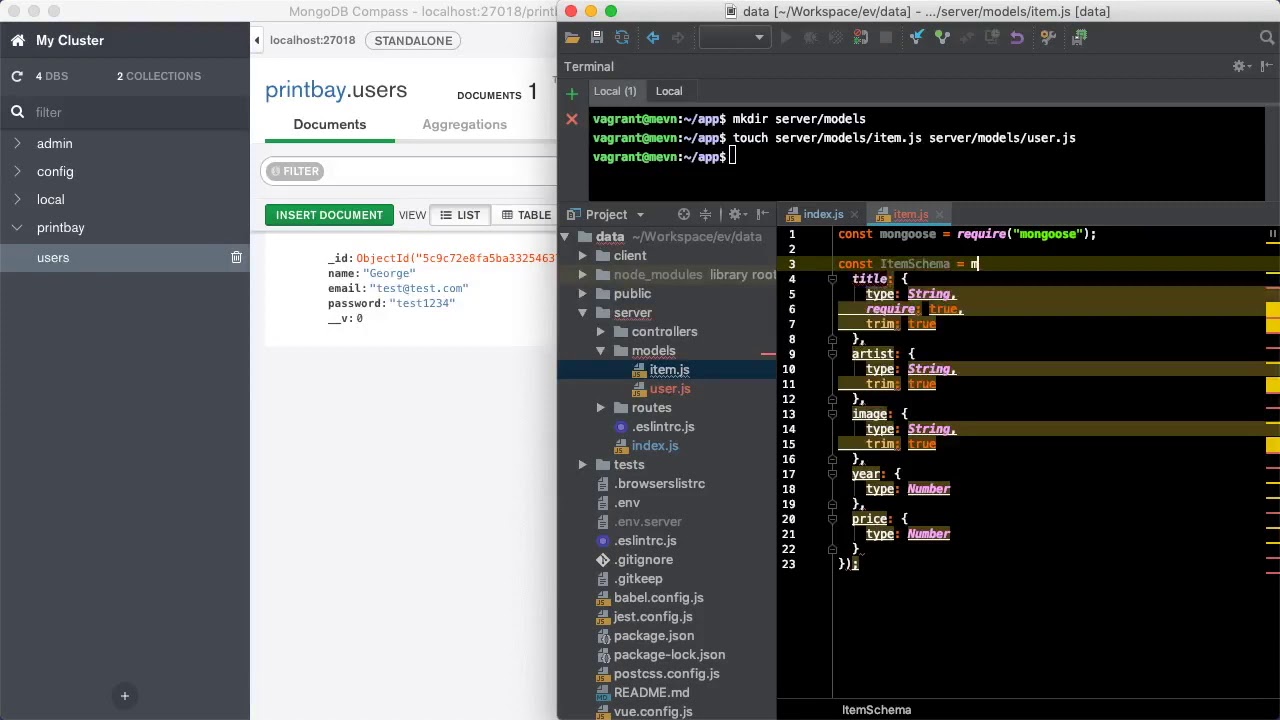Click the Synchronize icon in IDE toolbar
This screenshot has height=720, width=1280.
click(622, 38)
